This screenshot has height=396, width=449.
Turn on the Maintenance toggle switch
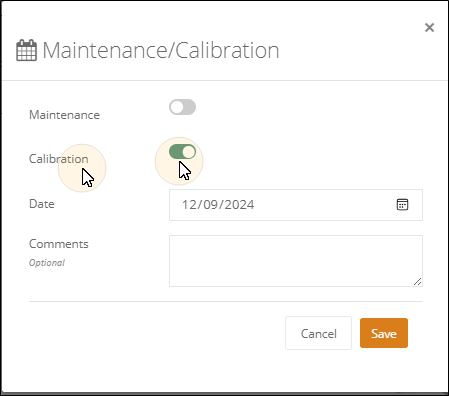[x=182, y=107]
